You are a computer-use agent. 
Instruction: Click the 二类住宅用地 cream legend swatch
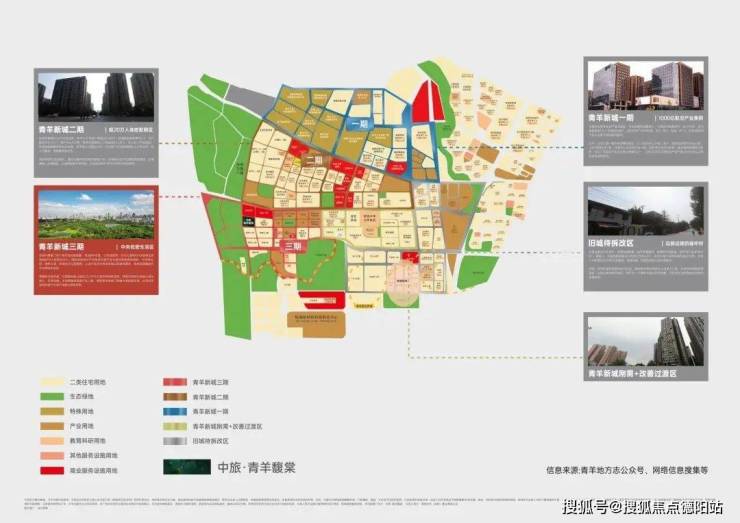coord(52,382)
